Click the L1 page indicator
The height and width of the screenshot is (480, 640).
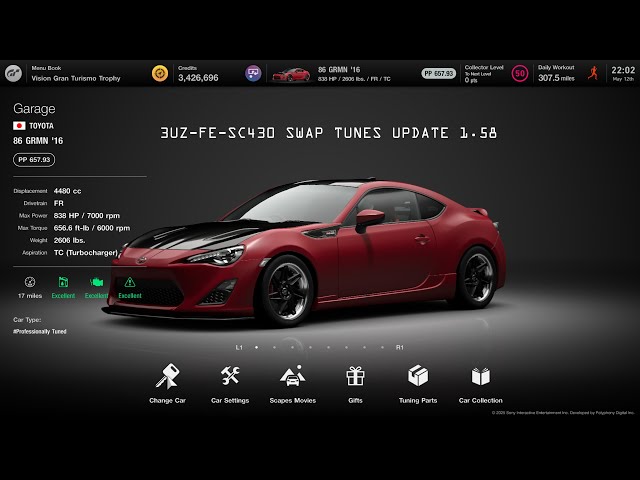[x=239, y=347]
